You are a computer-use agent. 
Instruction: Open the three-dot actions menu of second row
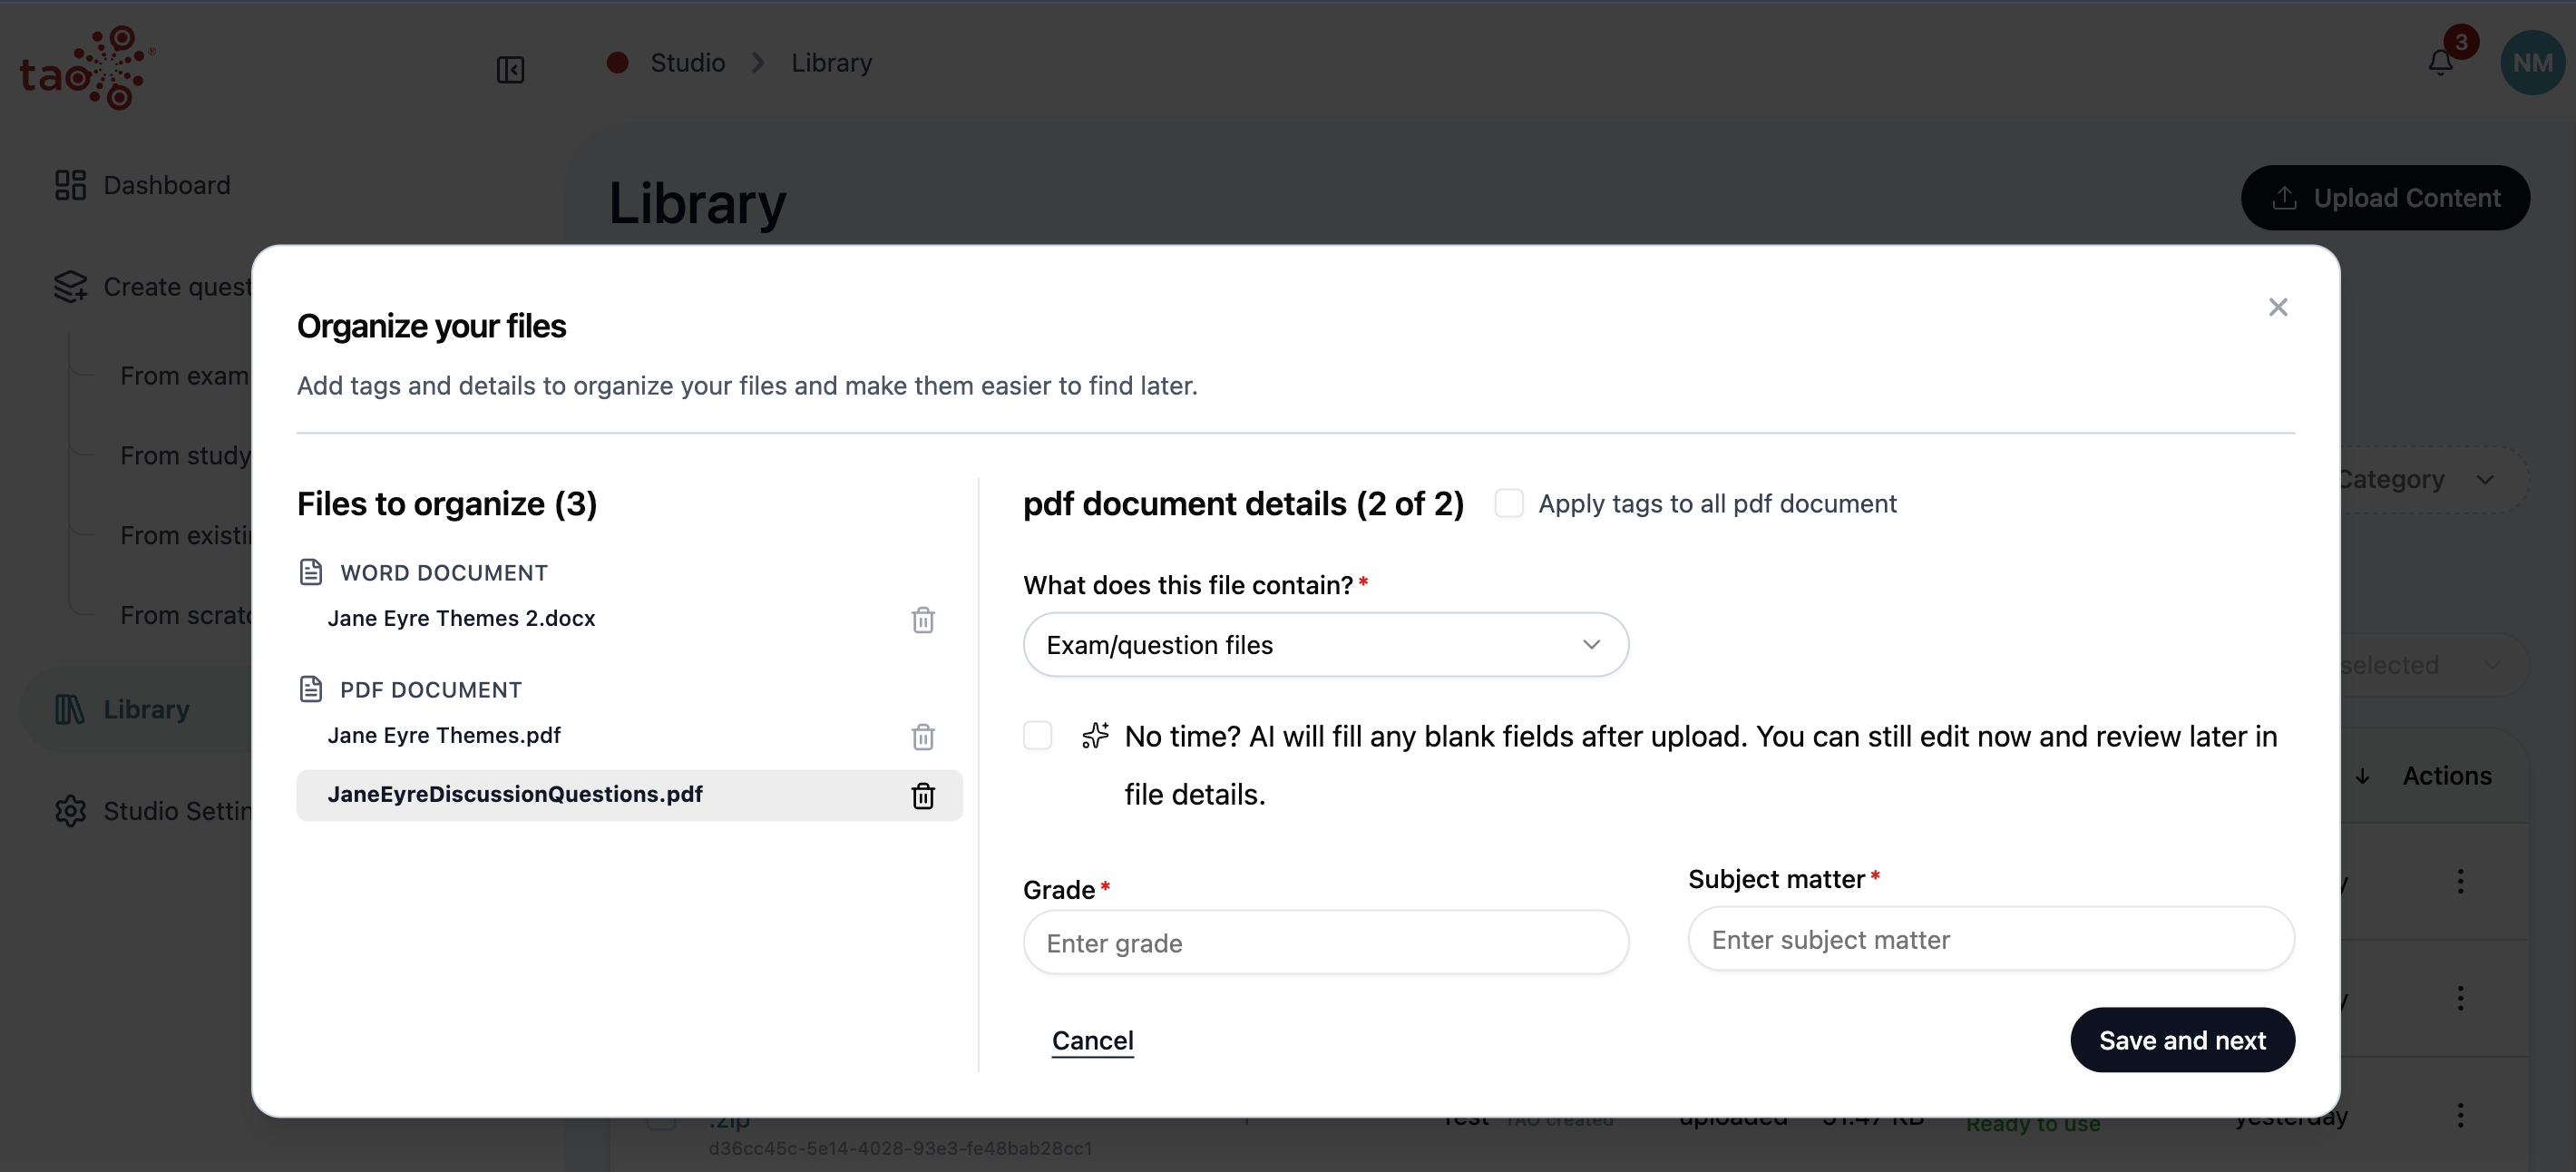(2460, 998)
